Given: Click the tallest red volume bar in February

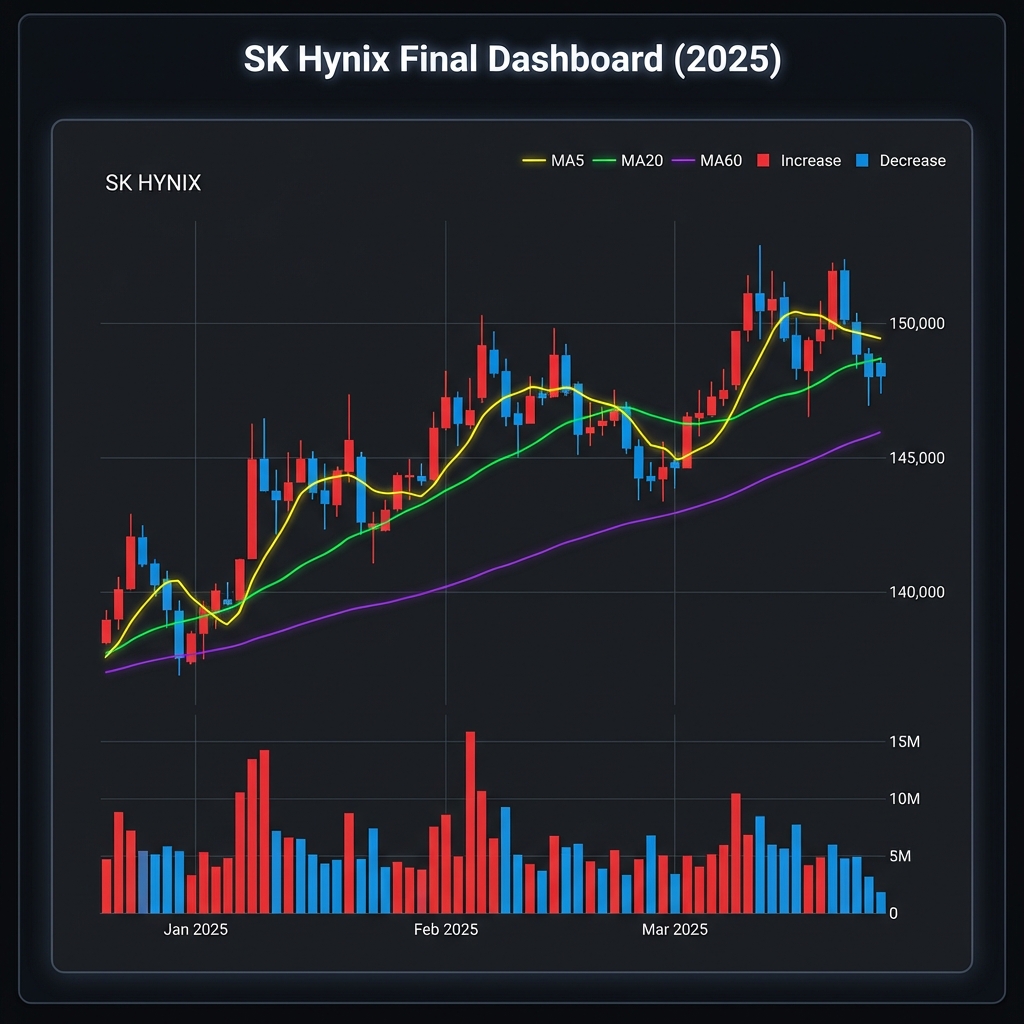Looking at the screenshot, I should pyautogui.click(x=470, y=822).
